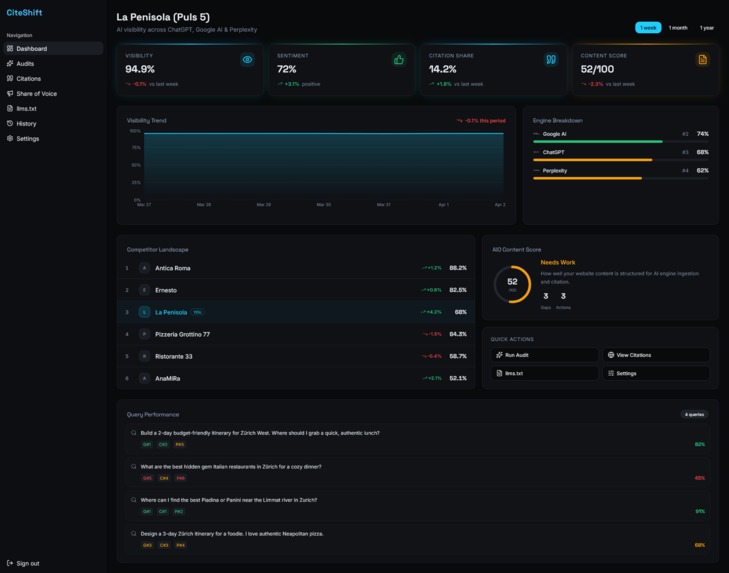Select Pizzeria Grottino 77 row
Screen dimensions: 729x573
[296, 334]
